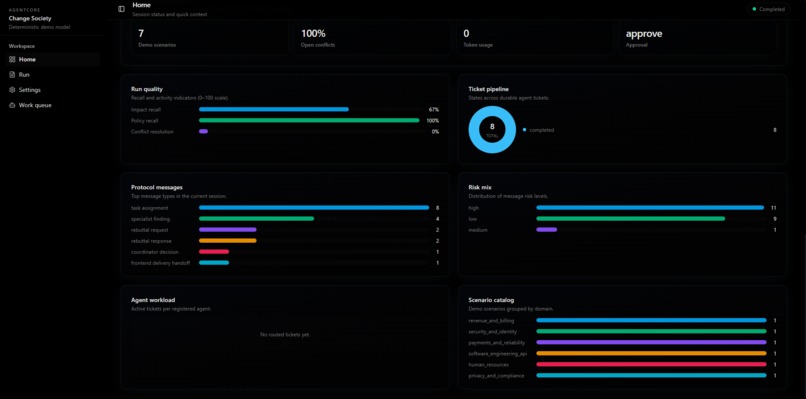
Task: Click the Demo scenarios card showing 7
Action: [x=209, y=39]
